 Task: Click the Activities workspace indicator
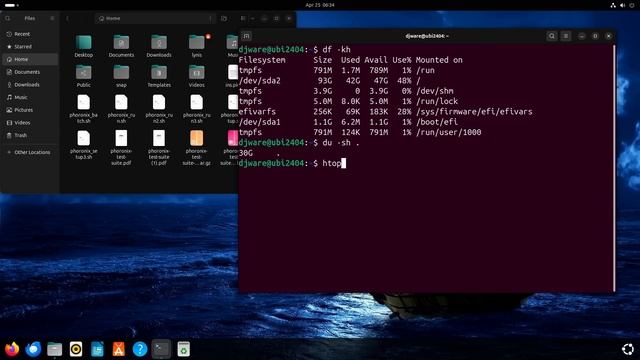(11, 5)
